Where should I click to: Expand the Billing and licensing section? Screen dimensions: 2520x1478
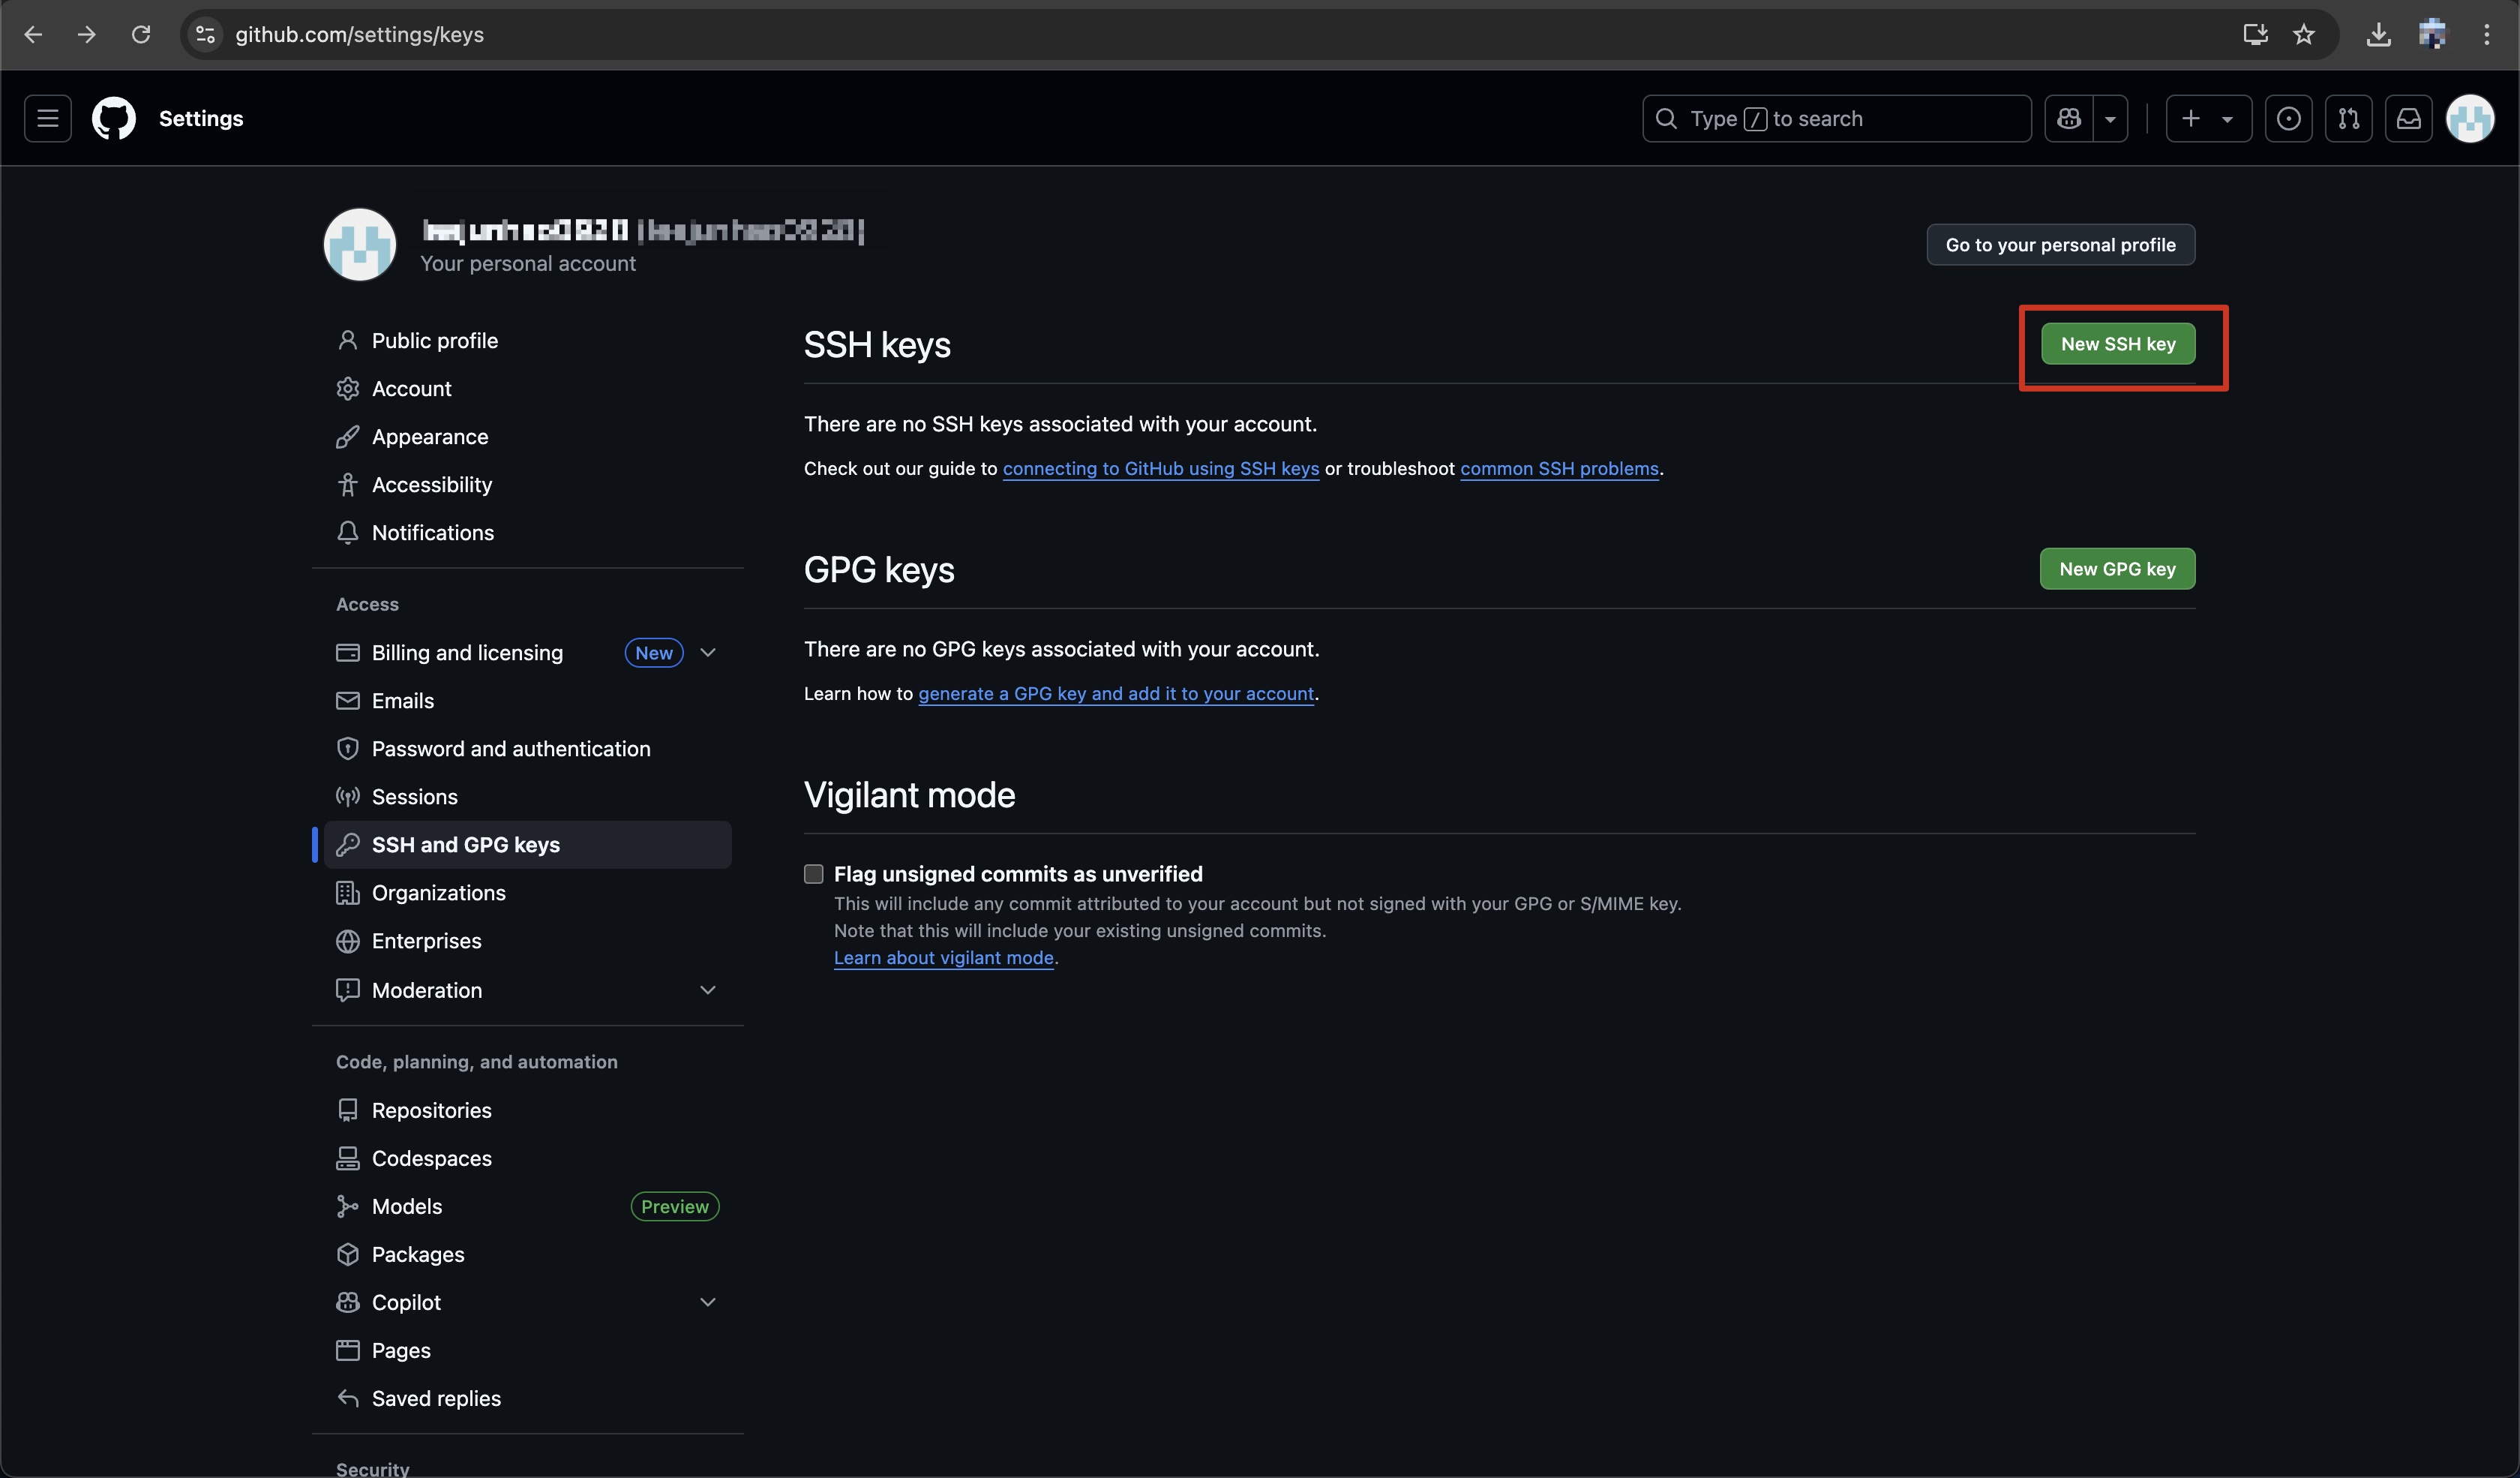[x=708, y=652]
